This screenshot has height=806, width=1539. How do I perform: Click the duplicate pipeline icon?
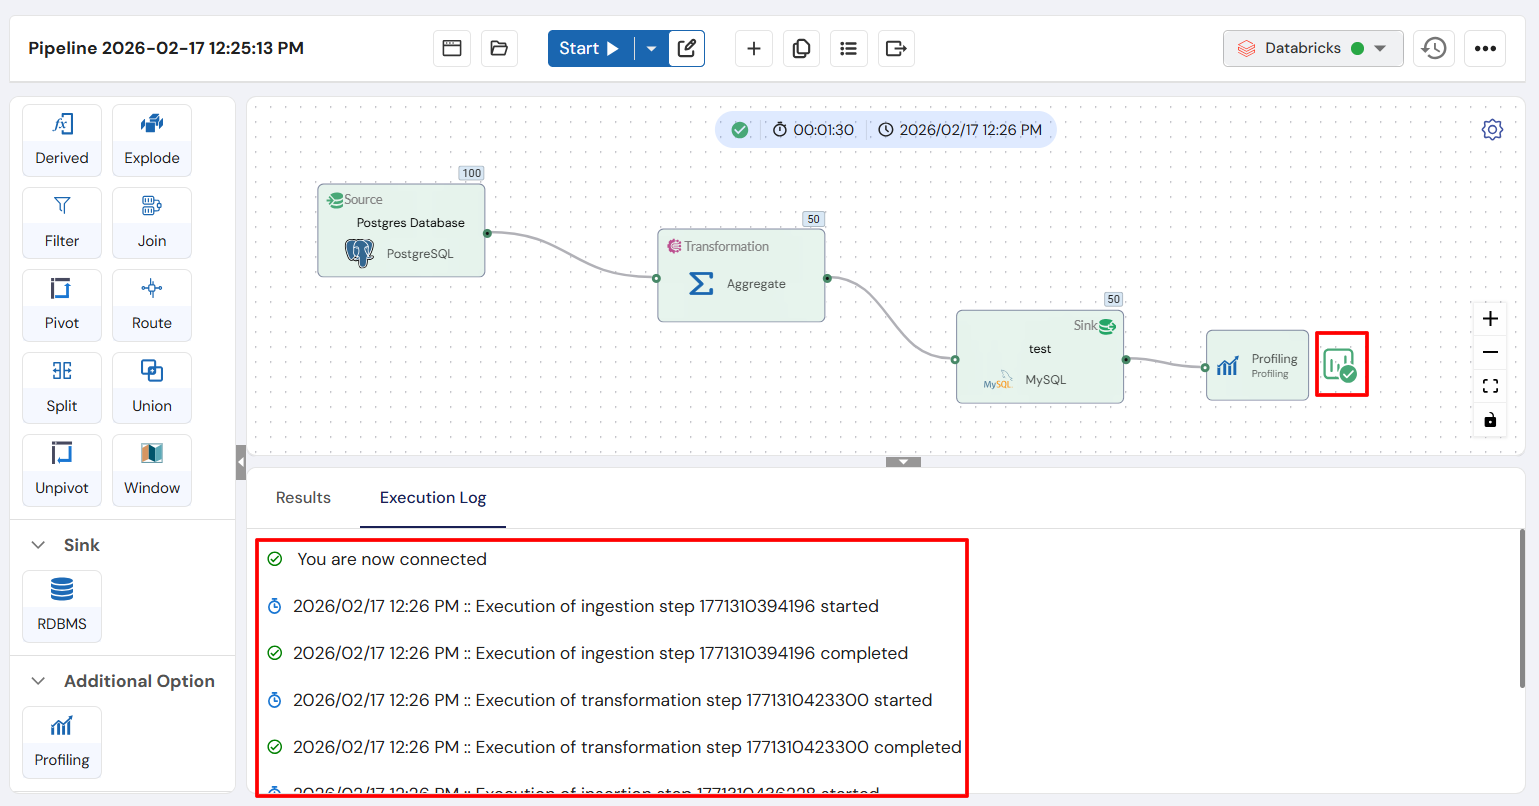(x=801, y=48)
